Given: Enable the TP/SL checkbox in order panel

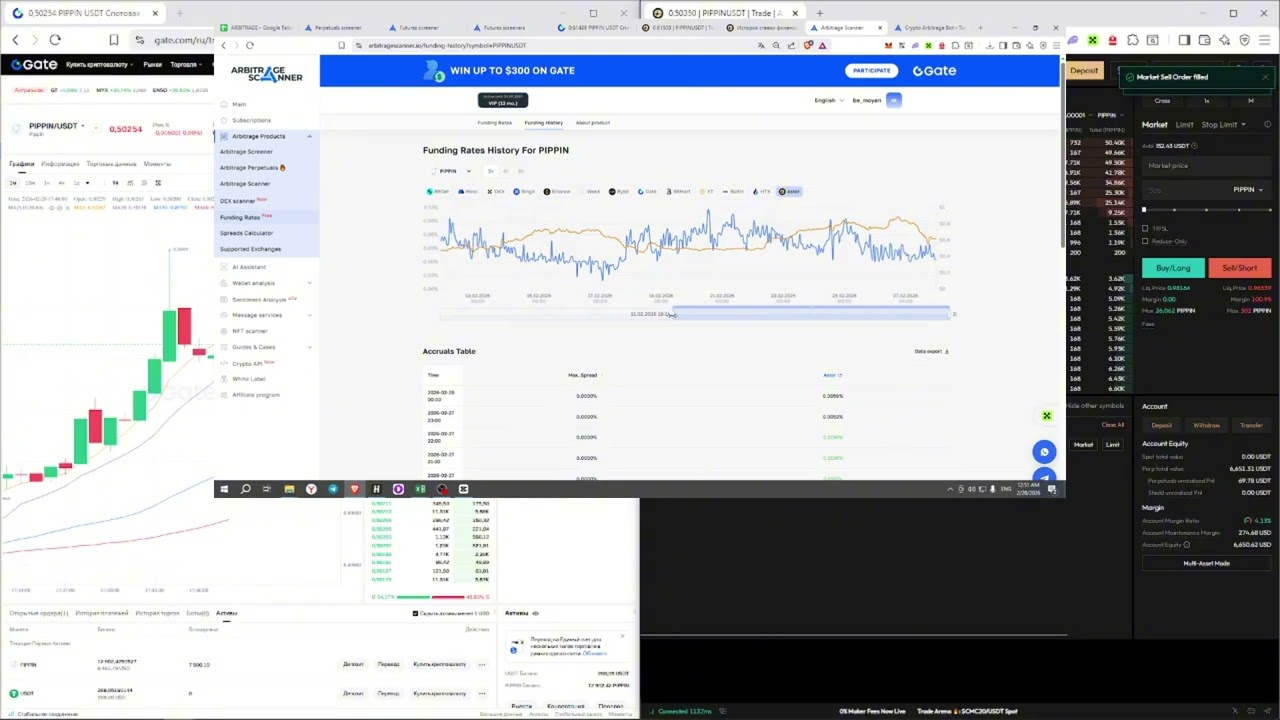Looking at the screenshot, I should coord(1145,228).
